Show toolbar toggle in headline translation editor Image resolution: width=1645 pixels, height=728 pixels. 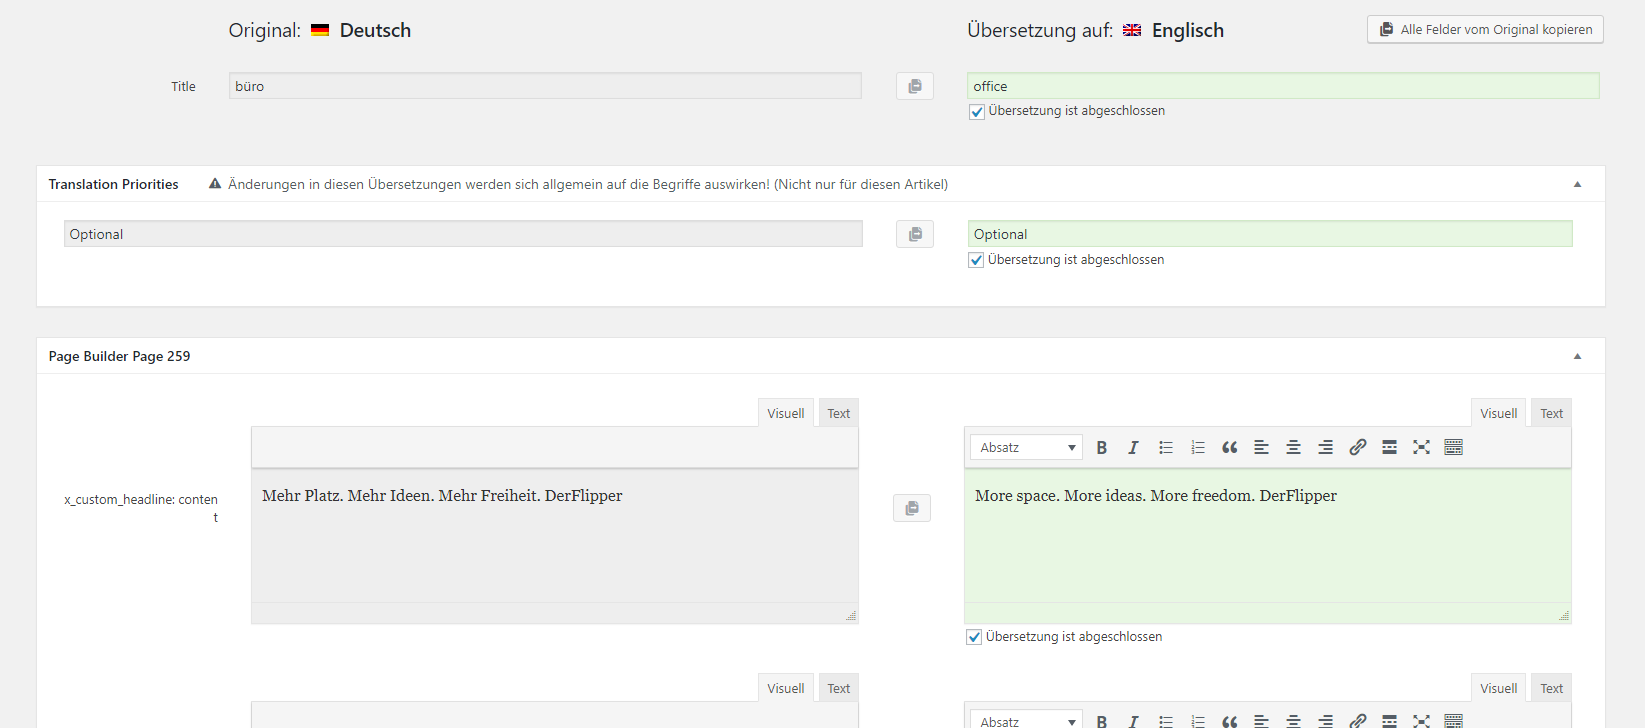click(1453, 447)
